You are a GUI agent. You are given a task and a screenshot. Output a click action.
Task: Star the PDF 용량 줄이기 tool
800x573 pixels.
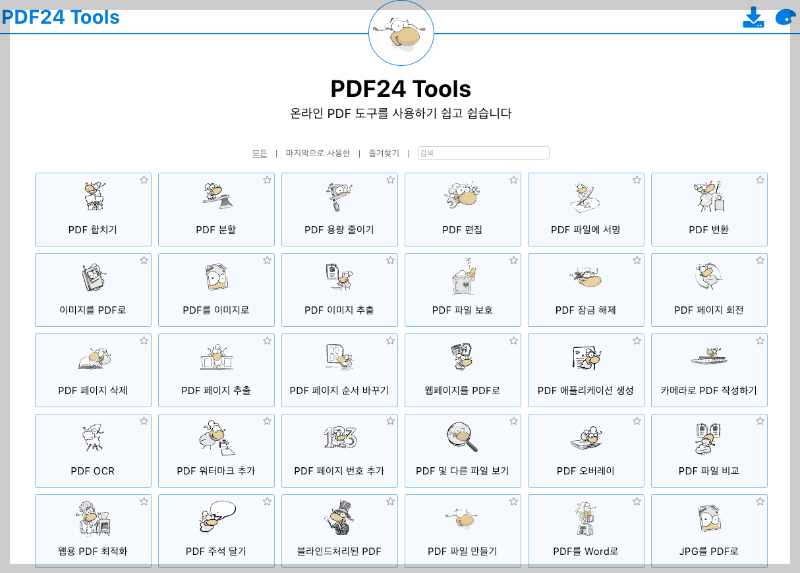(390, 180)
